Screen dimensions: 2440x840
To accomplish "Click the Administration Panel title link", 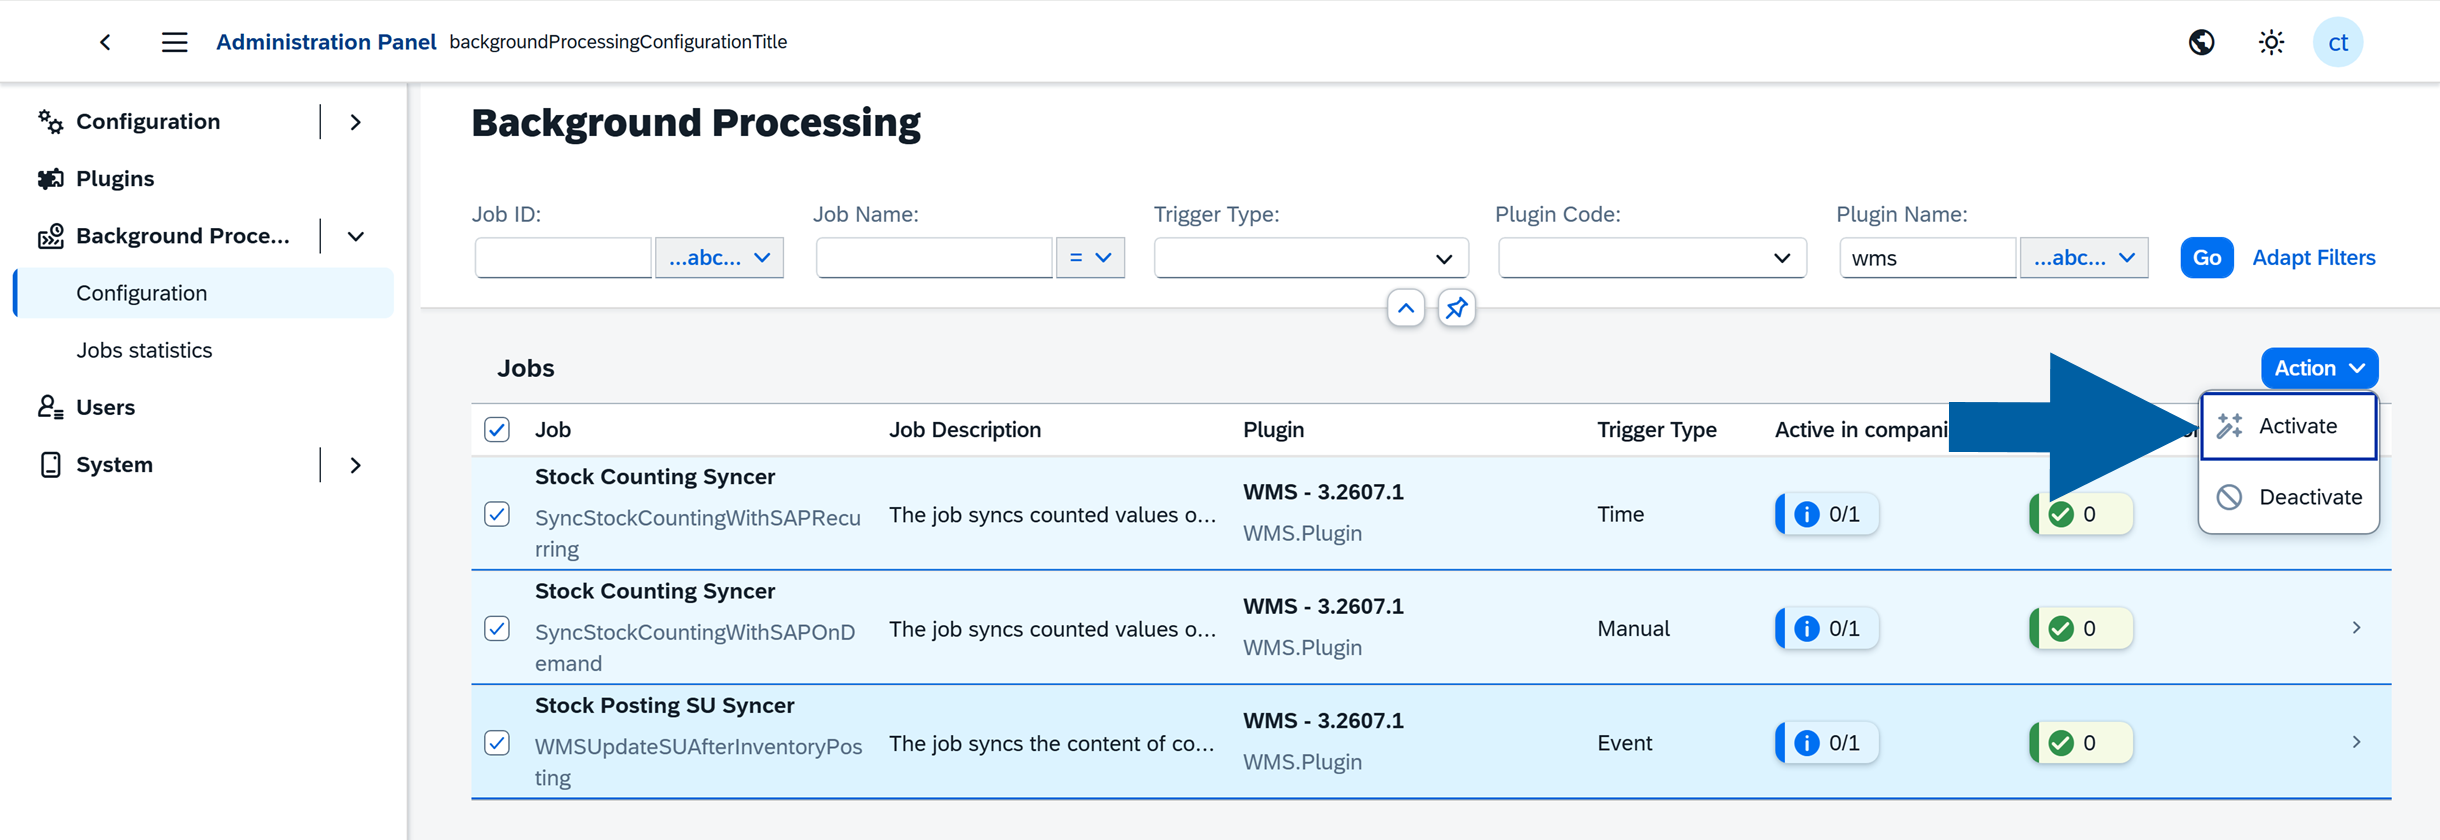I will tap(326, 42).
